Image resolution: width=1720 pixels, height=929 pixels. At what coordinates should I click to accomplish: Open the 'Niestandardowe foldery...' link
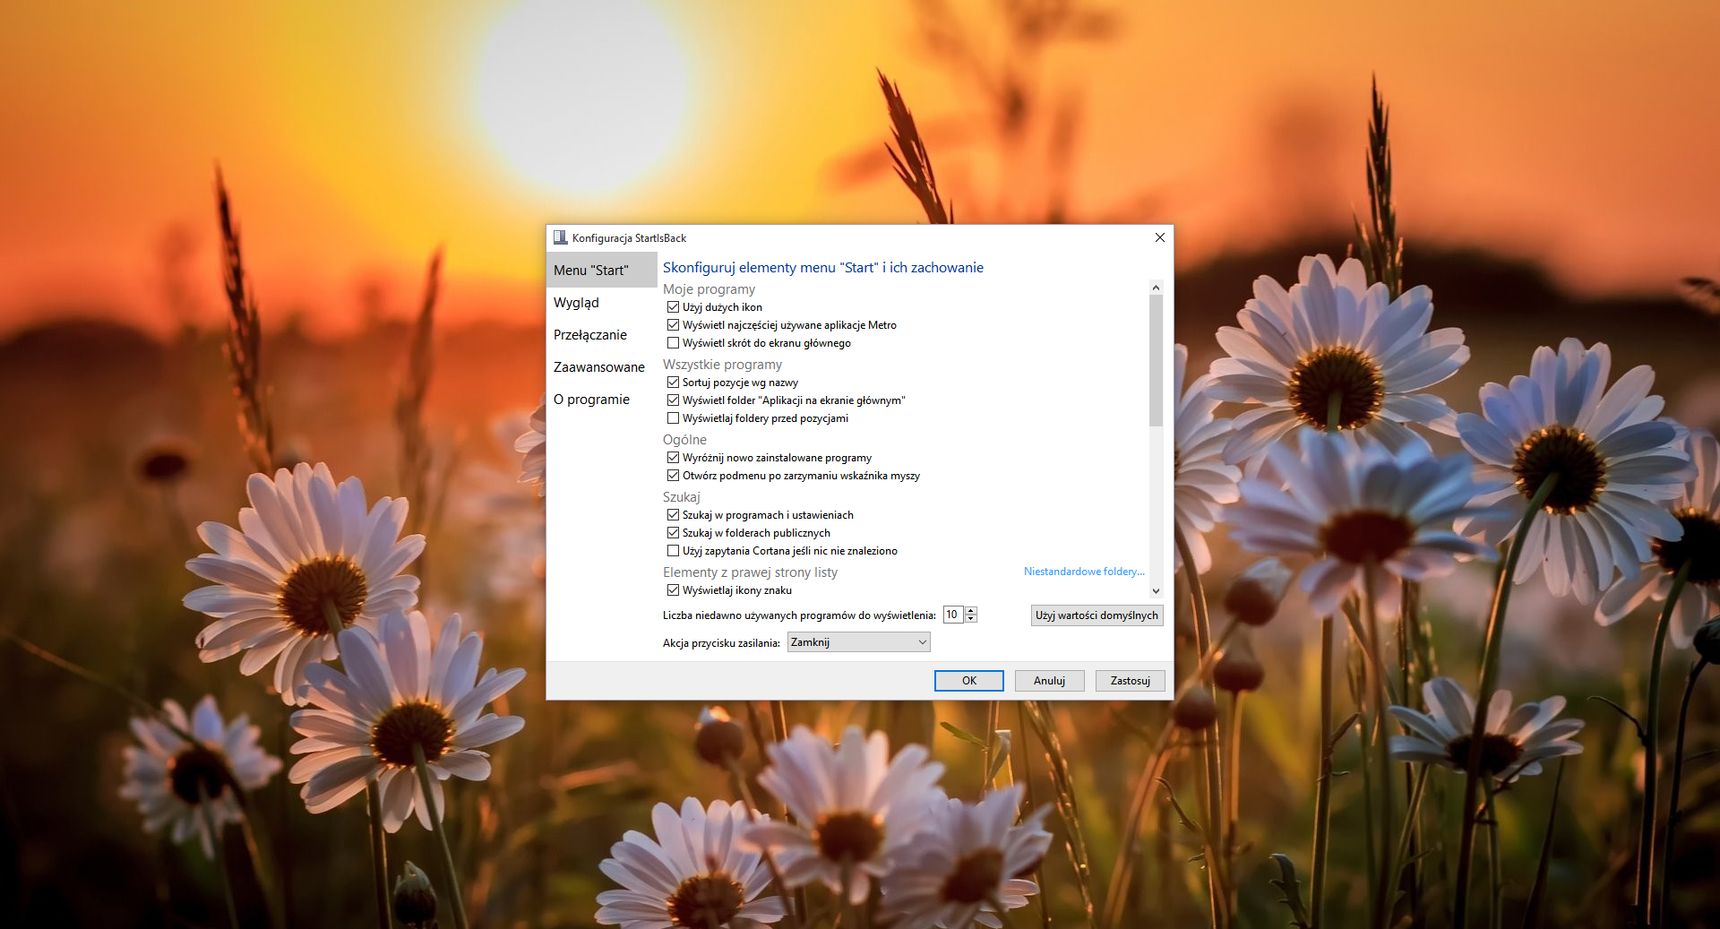click(x=1084, y=572)
